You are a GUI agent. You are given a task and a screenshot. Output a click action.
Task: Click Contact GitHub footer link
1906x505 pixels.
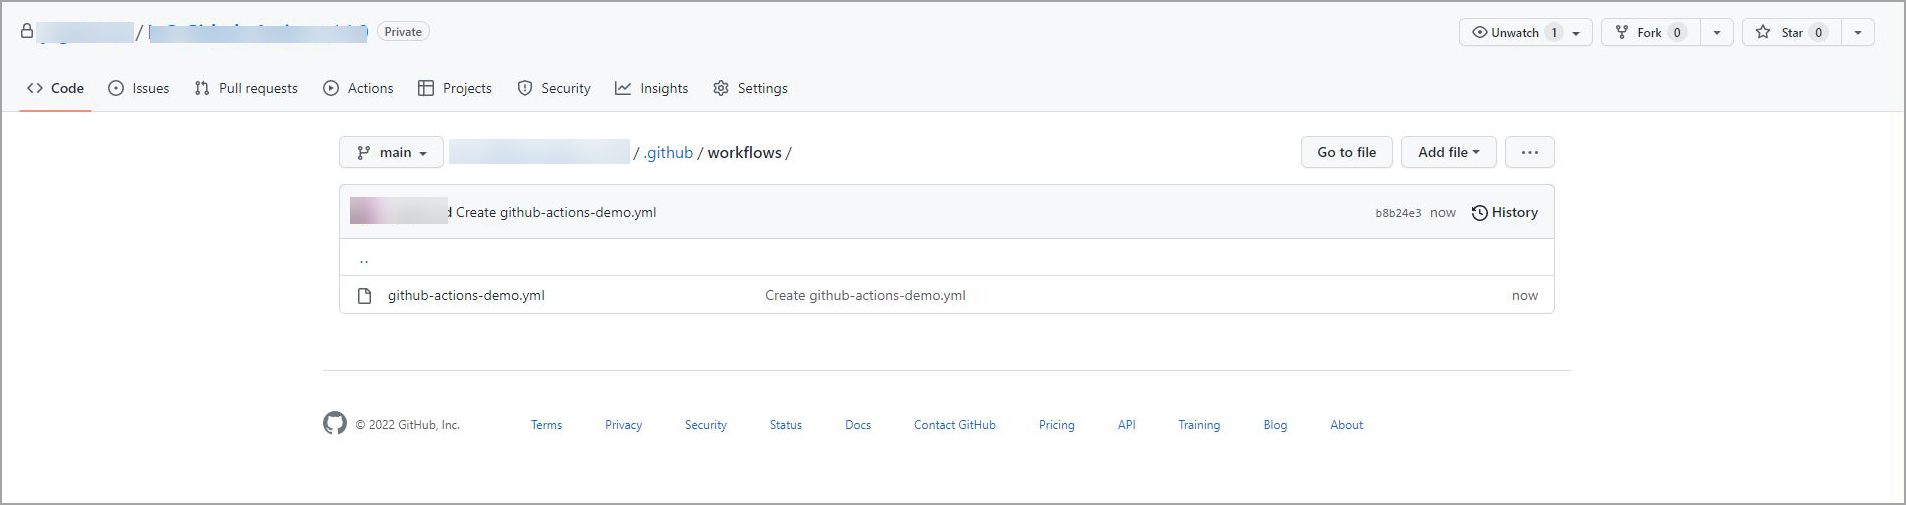point(955,425)
